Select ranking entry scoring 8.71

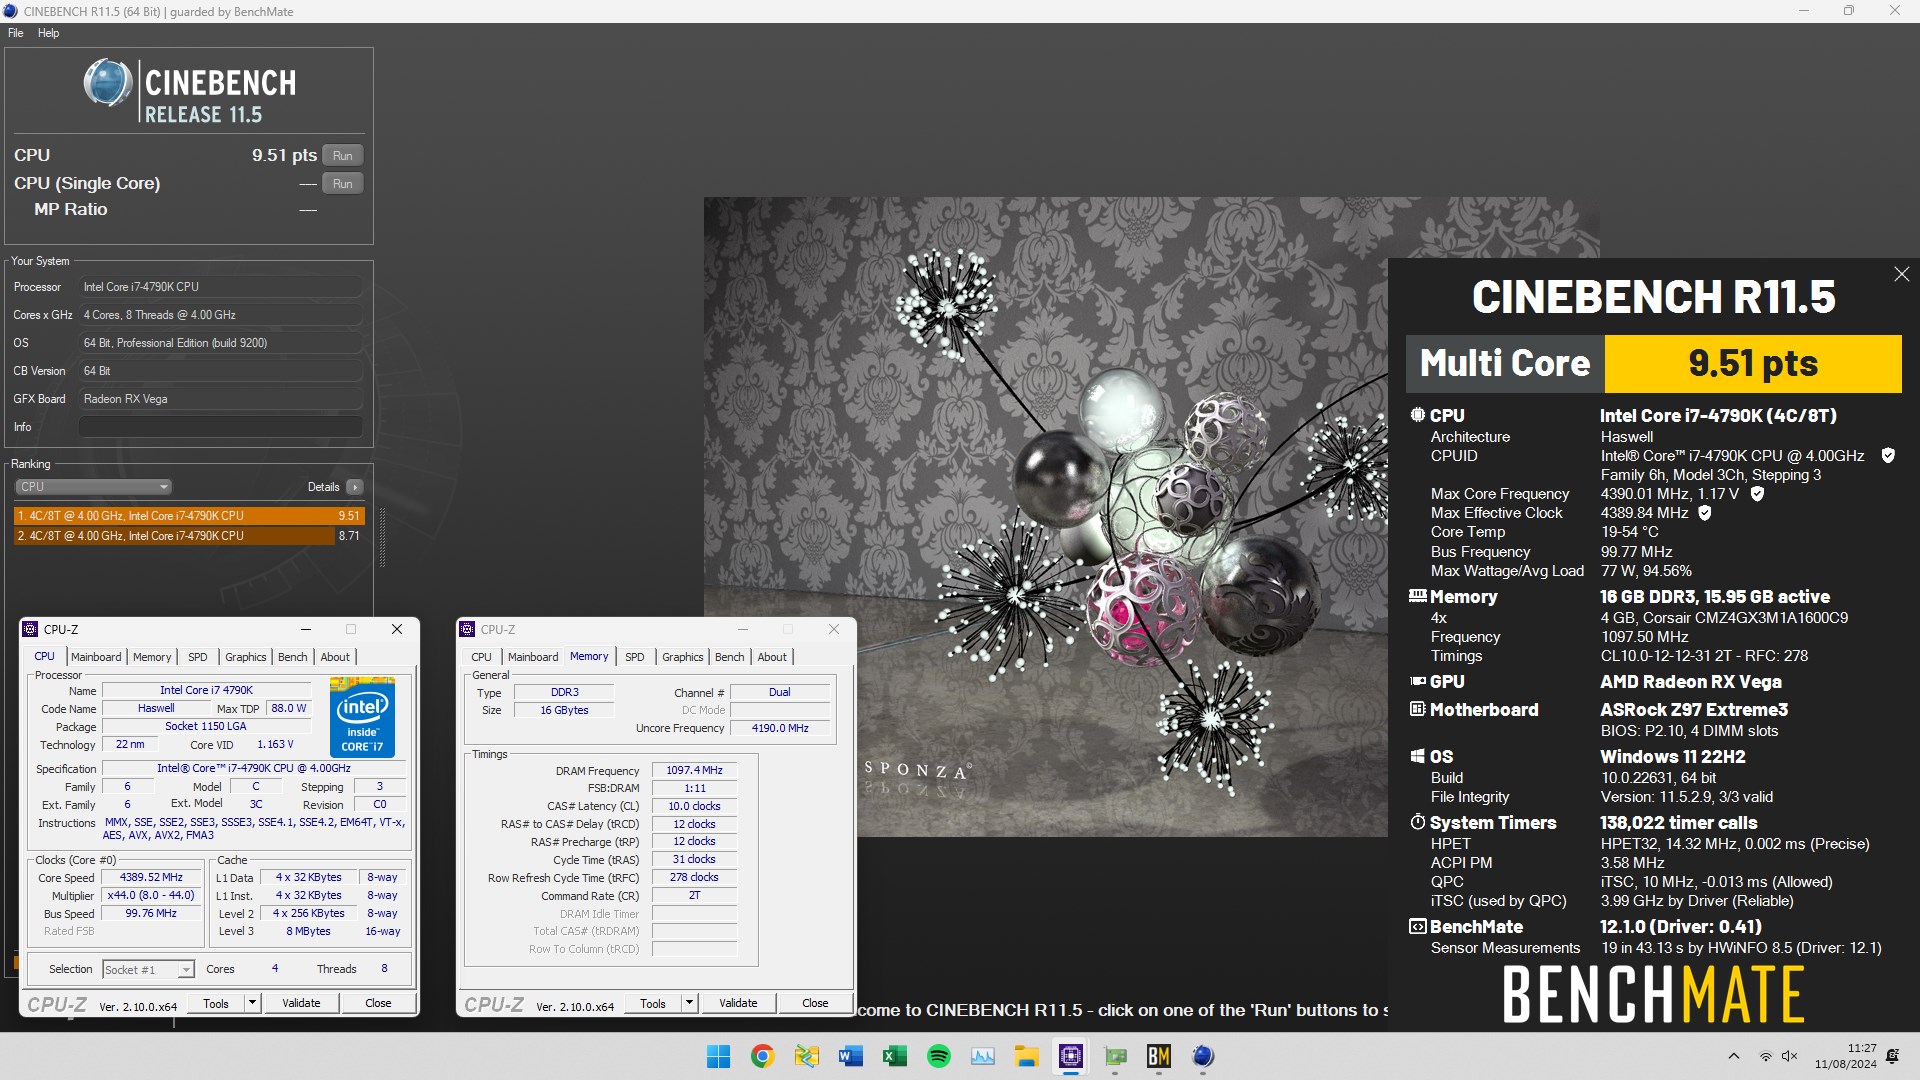click(189, 536)
